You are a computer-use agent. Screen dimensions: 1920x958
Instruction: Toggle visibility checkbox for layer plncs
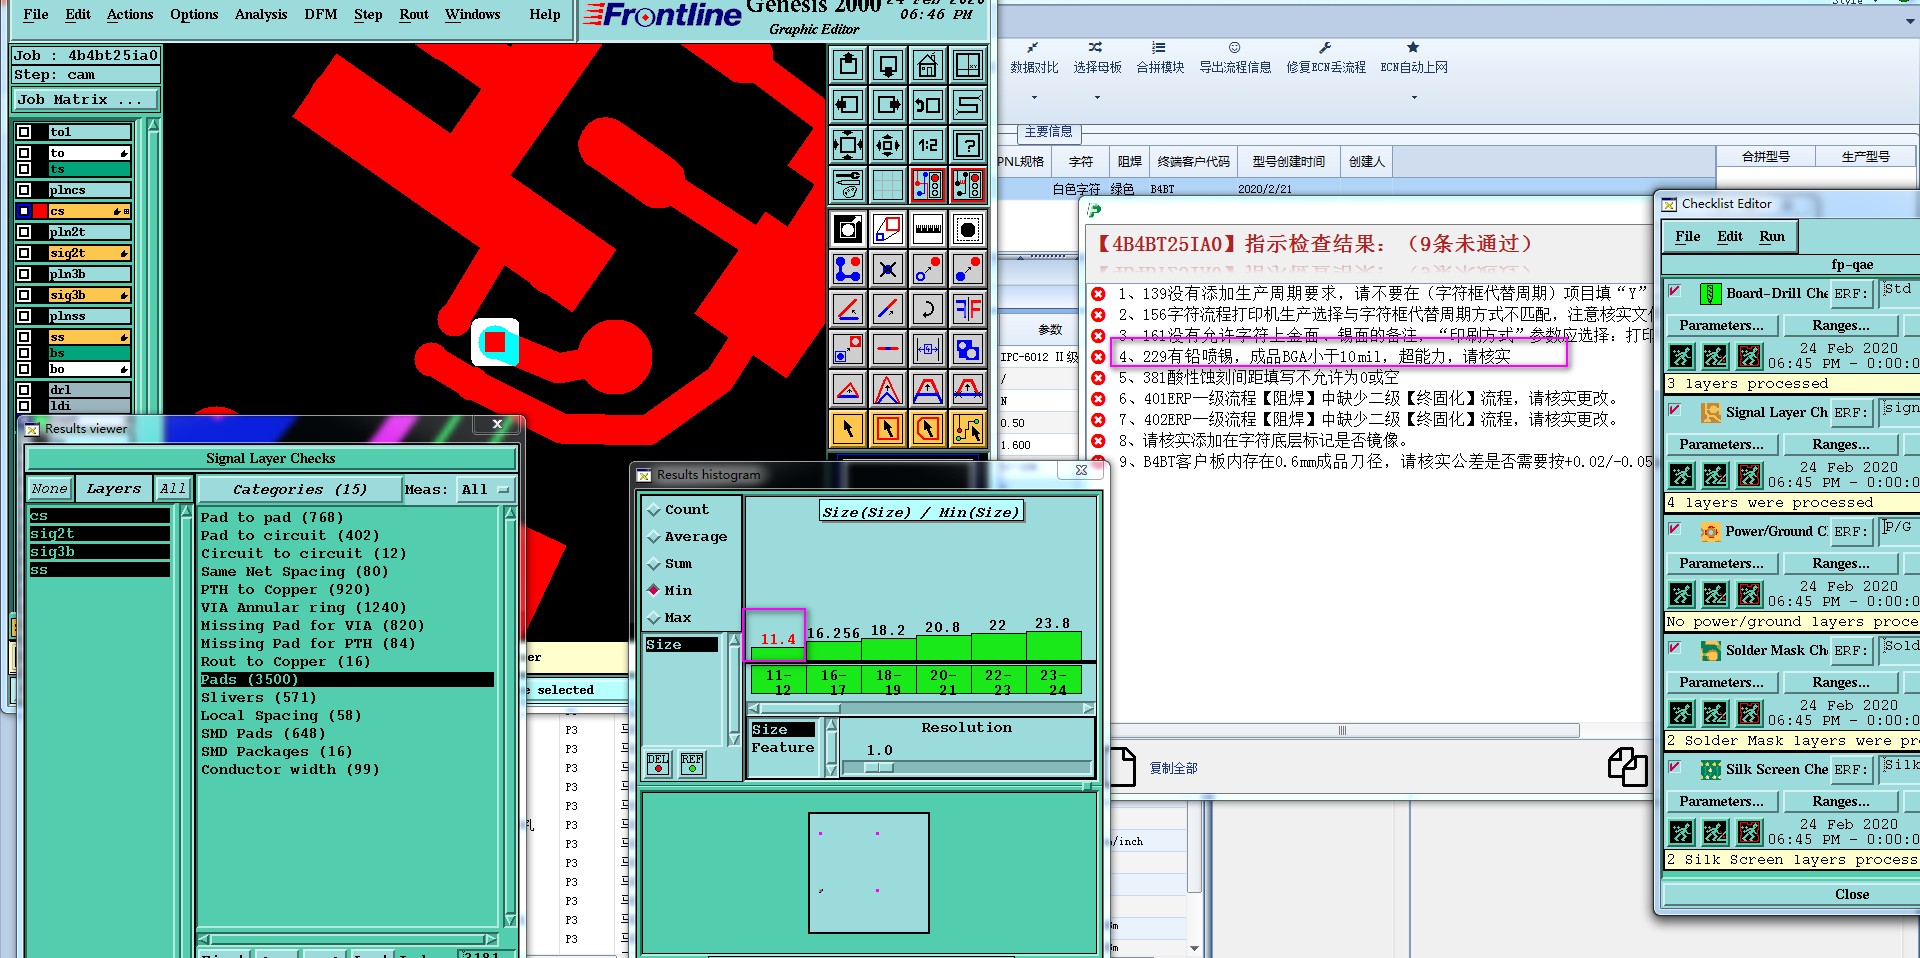click(24, 190)
